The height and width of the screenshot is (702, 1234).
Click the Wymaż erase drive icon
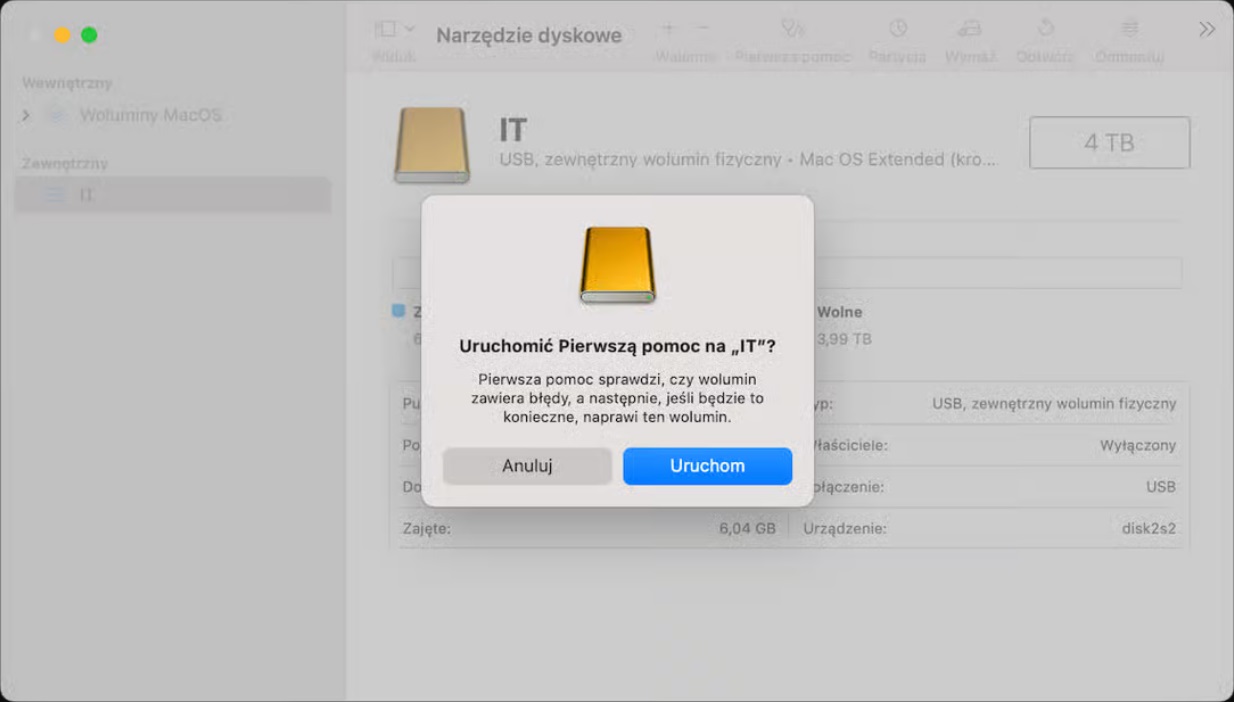[x=969, y=29]
